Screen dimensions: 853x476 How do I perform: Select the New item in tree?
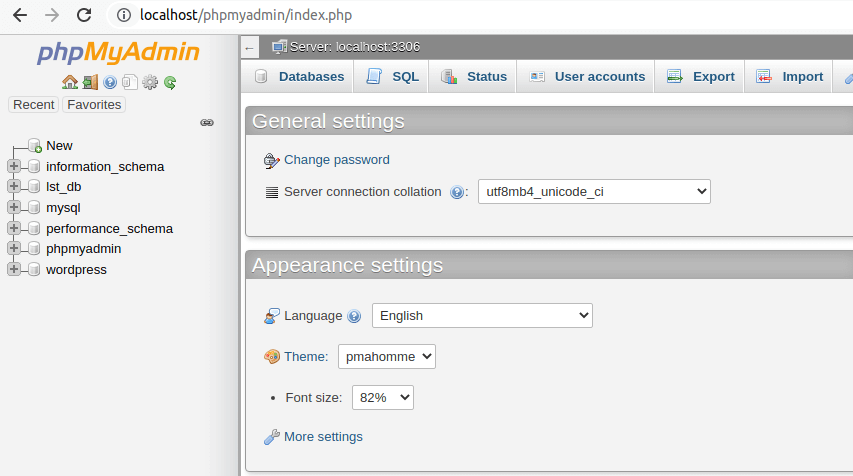click(x=59, y=146)
